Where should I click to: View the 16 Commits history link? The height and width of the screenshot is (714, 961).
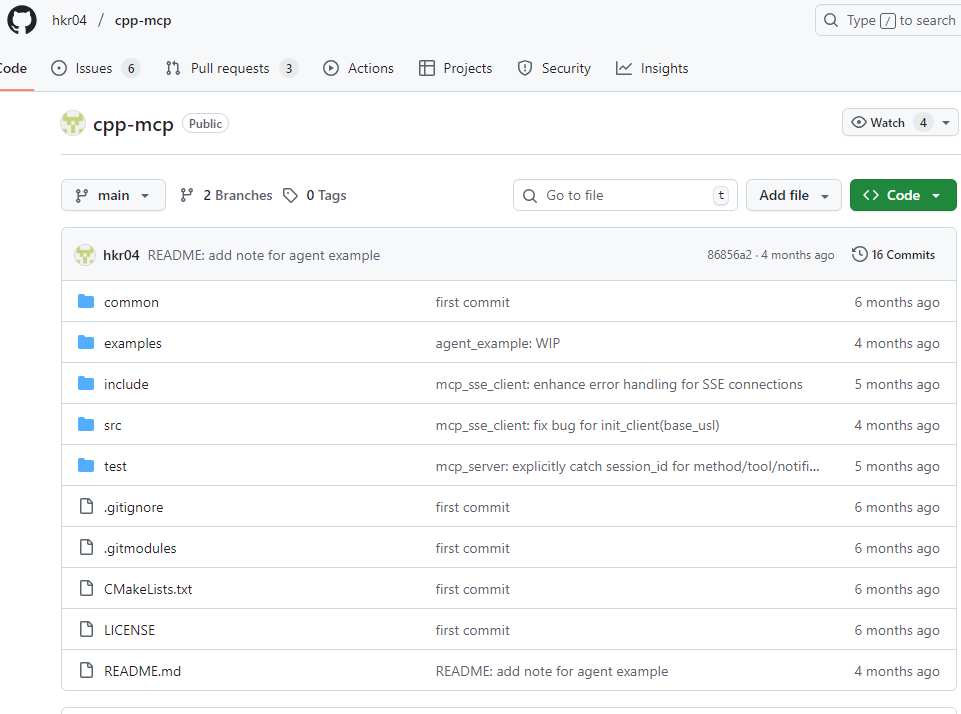tap(894, 254)
